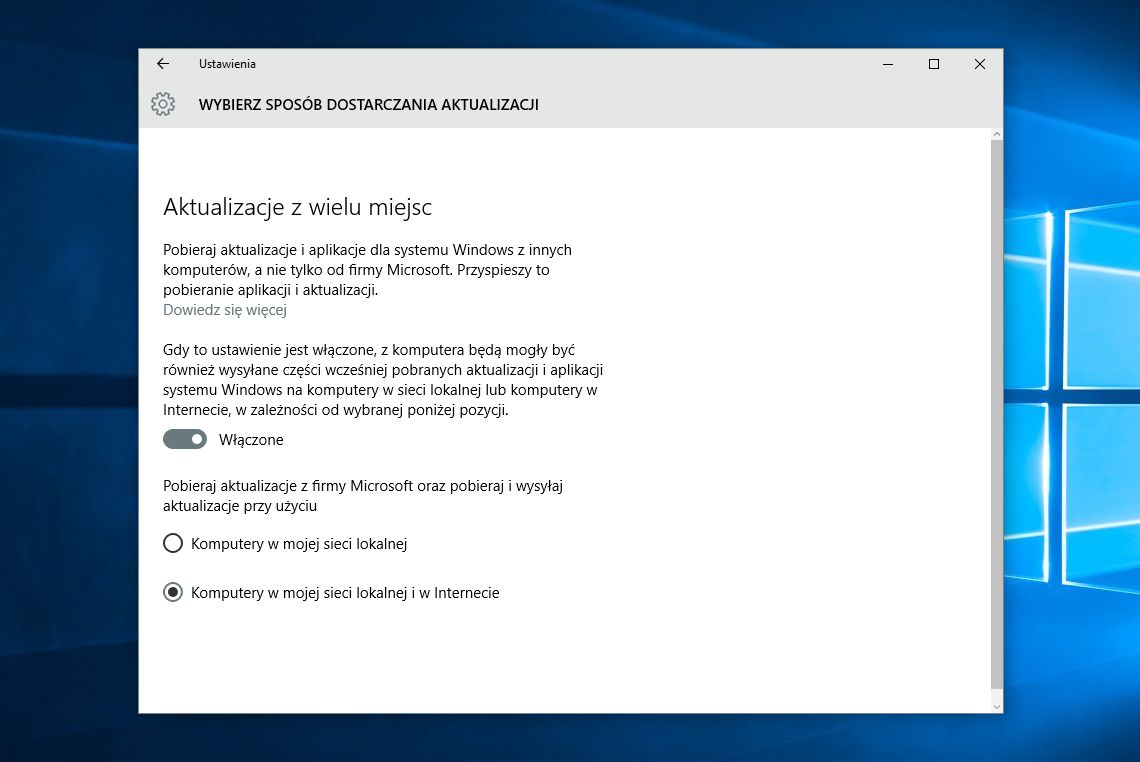Click WYBIERZ SPOSÓB DOSTARCZANIA AKTUALIZACJI title text
This screenshot has width=1140, height=762.
(369, 105)
